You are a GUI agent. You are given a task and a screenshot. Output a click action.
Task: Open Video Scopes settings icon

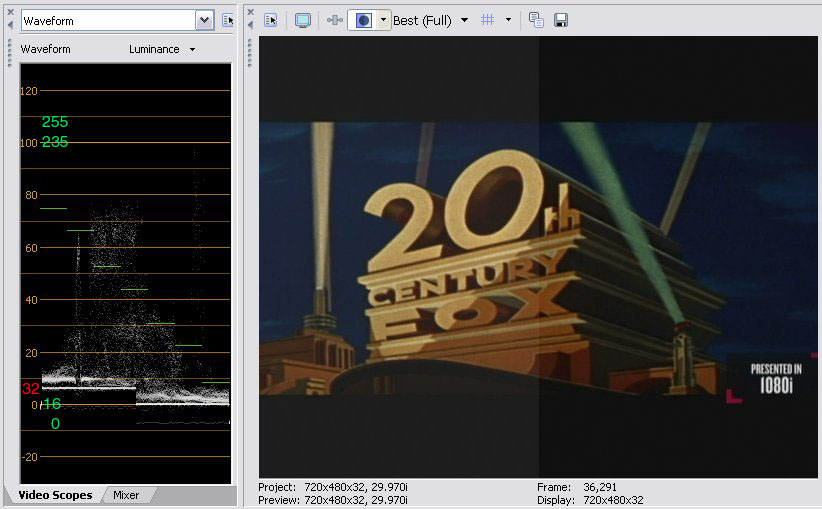[x=228, y=20]
